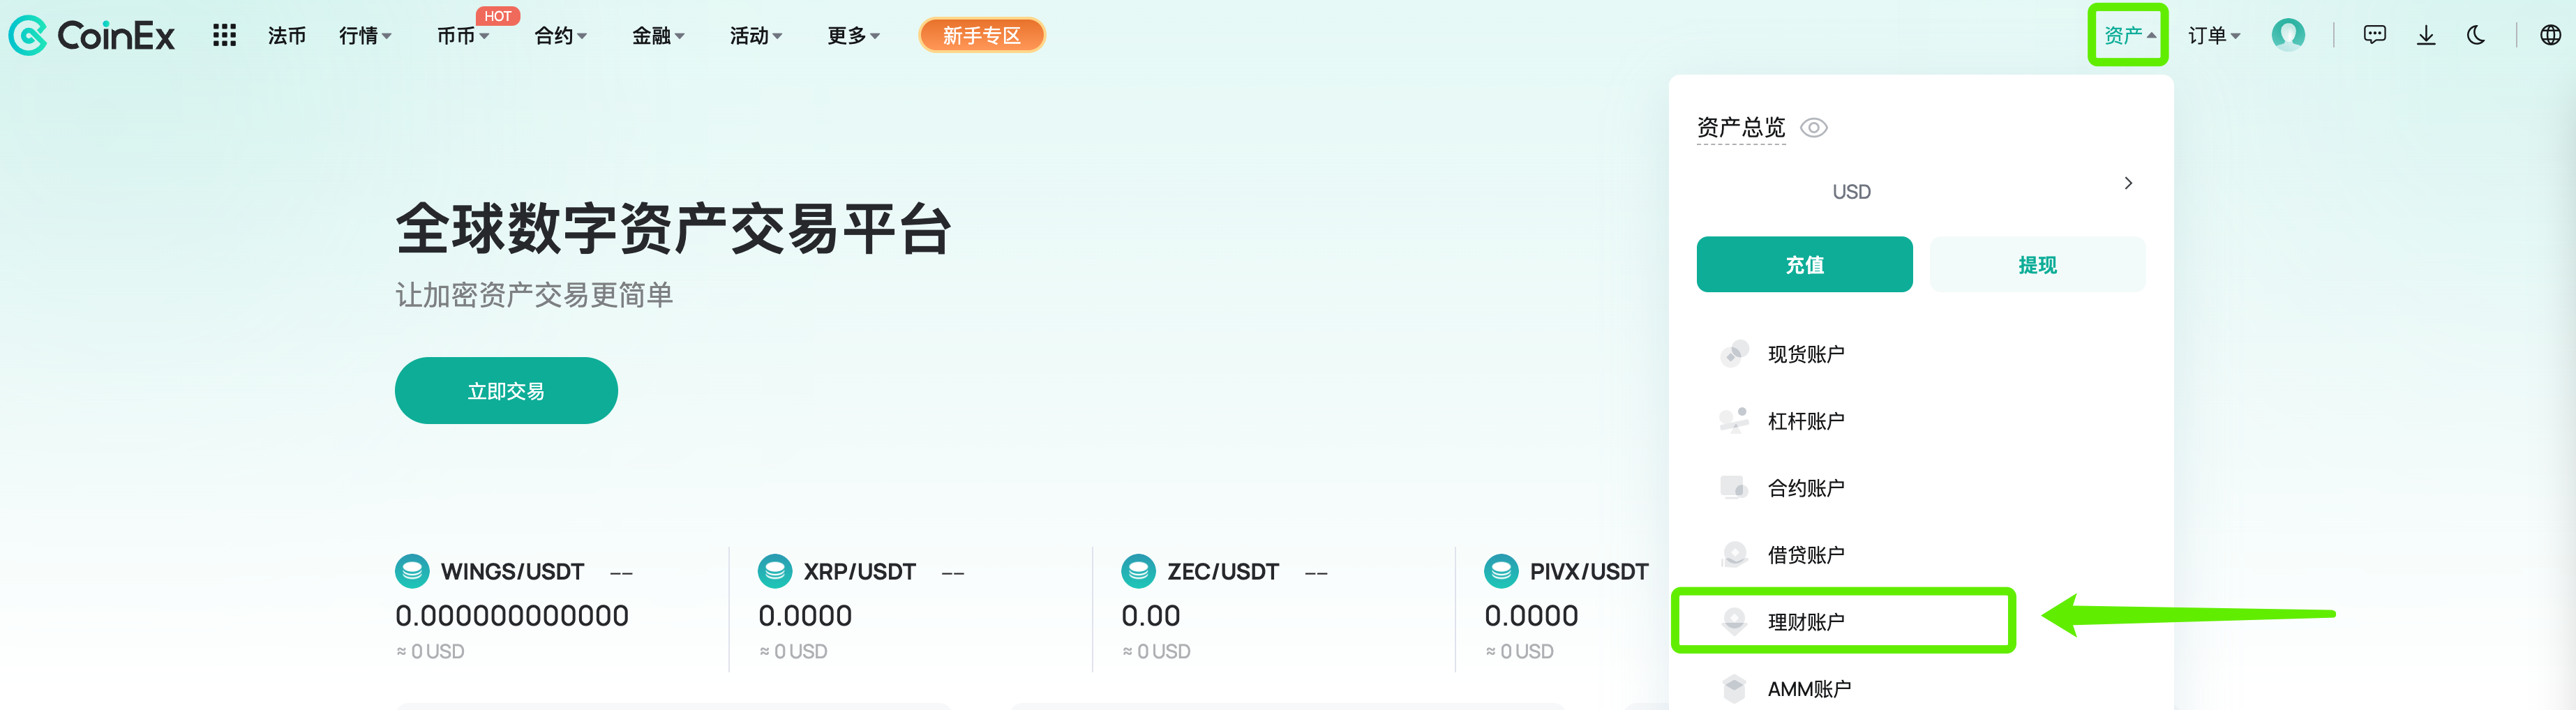Click the CoinEx logo
The image size is (2576, 710).
pos(92,36)
